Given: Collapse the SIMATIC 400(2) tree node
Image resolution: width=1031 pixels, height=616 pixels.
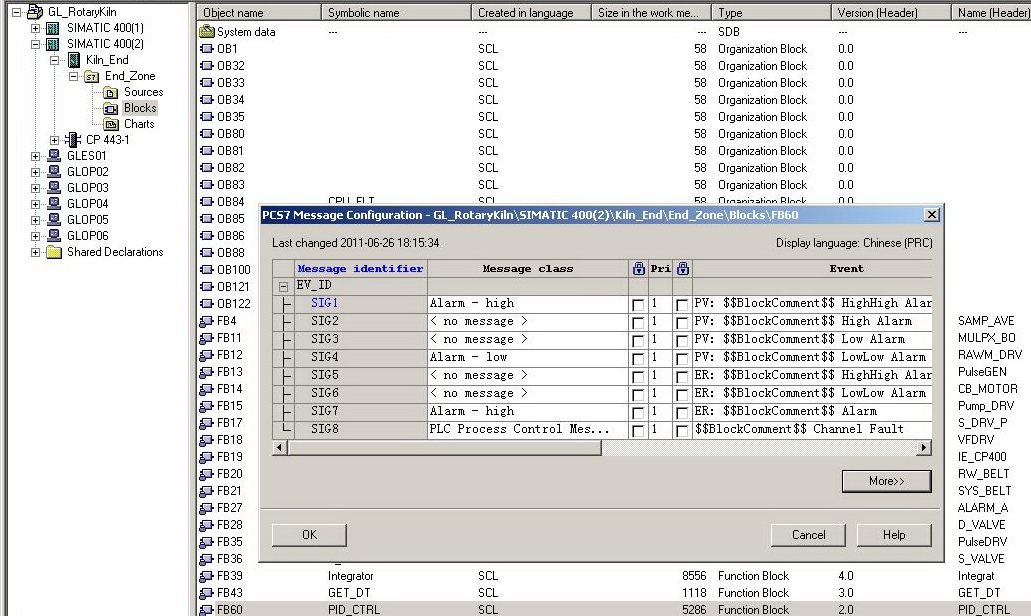Looking at the screenshot, I should 36,44.
